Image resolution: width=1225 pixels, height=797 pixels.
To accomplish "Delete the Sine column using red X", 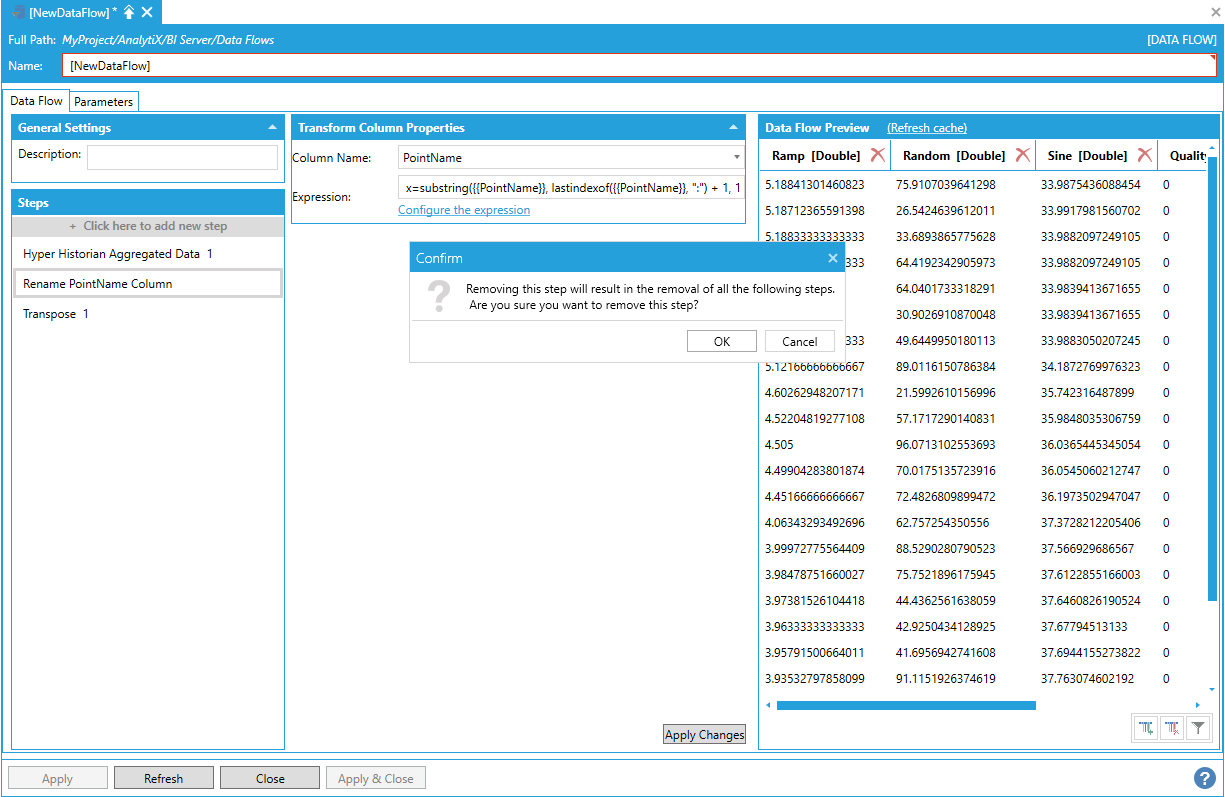I will click(1144, 155).
